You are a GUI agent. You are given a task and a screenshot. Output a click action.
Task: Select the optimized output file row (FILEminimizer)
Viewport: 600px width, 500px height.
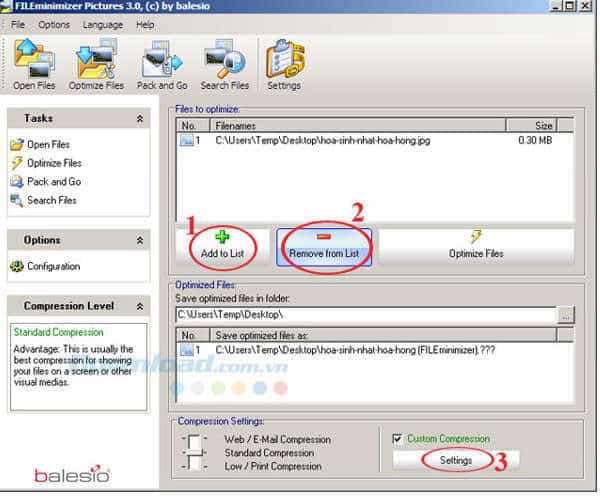pos(375,350)
